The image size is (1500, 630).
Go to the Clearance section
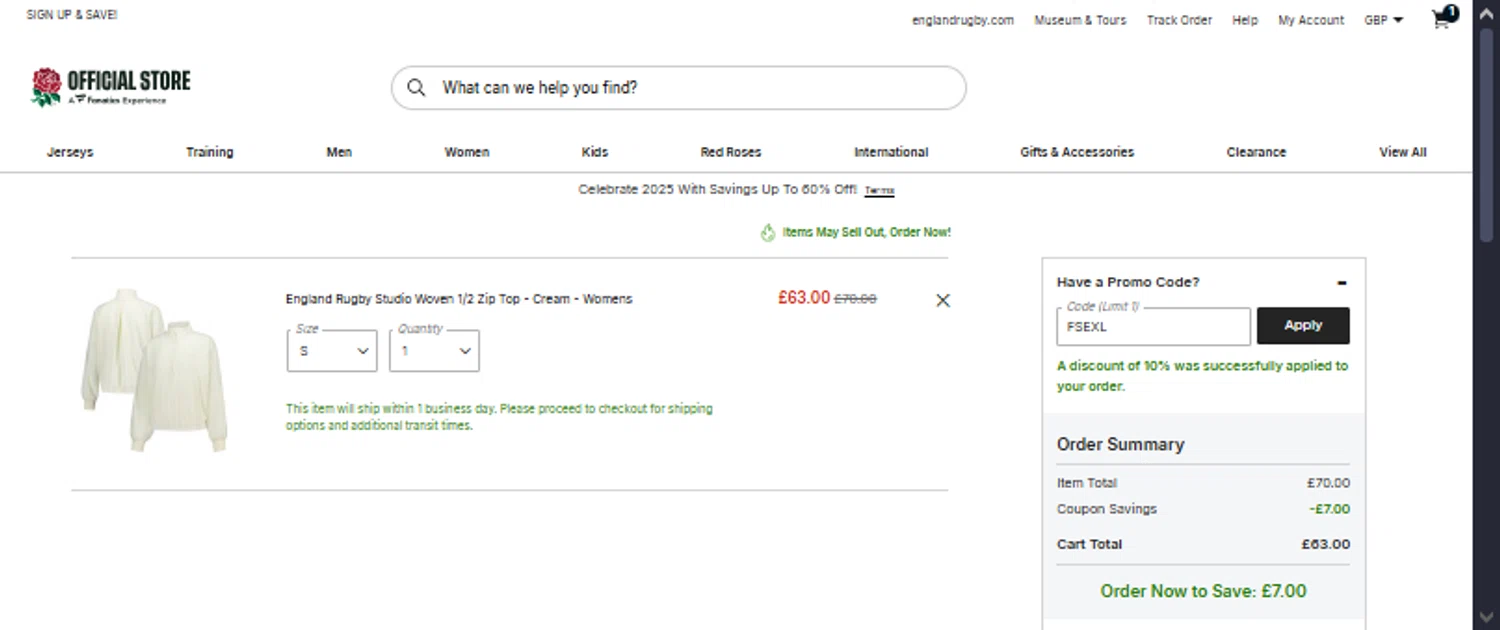click(1256, 152)
